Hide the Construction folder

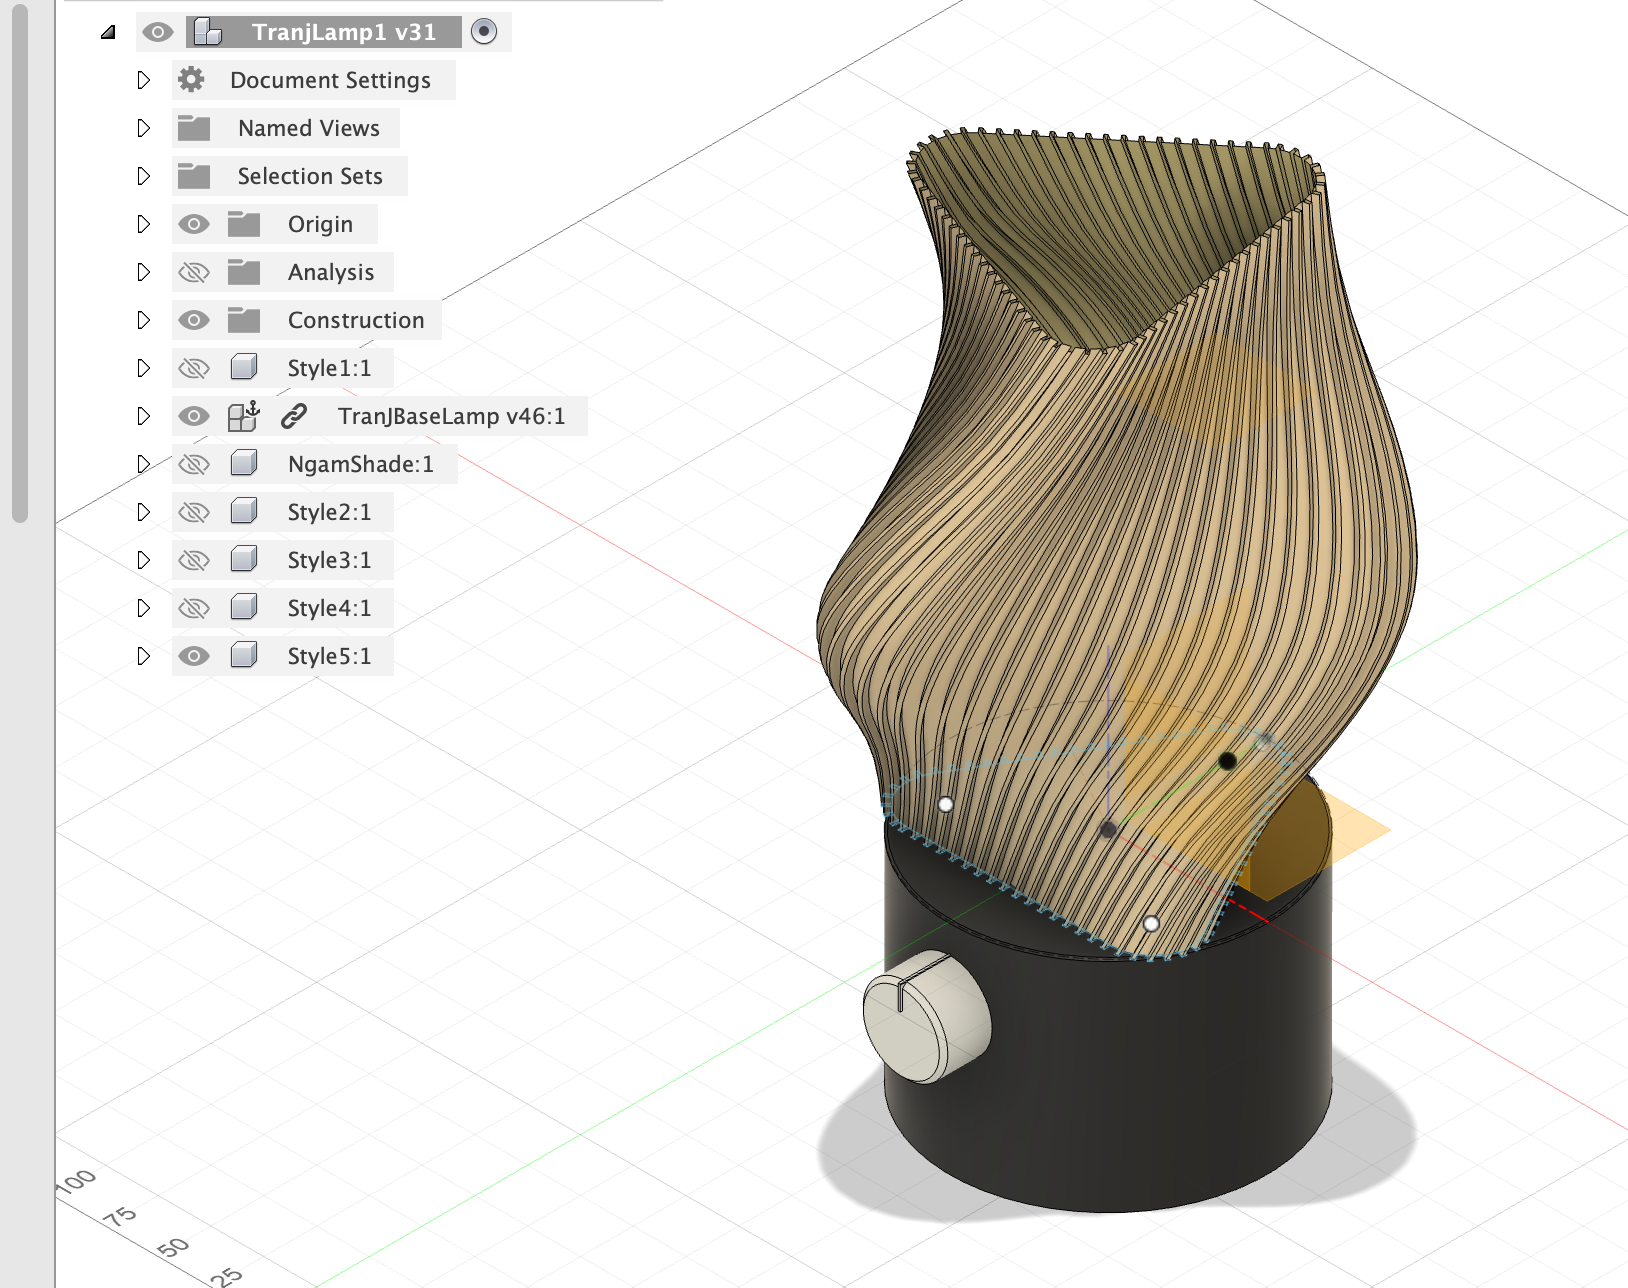tap(194, 320)
